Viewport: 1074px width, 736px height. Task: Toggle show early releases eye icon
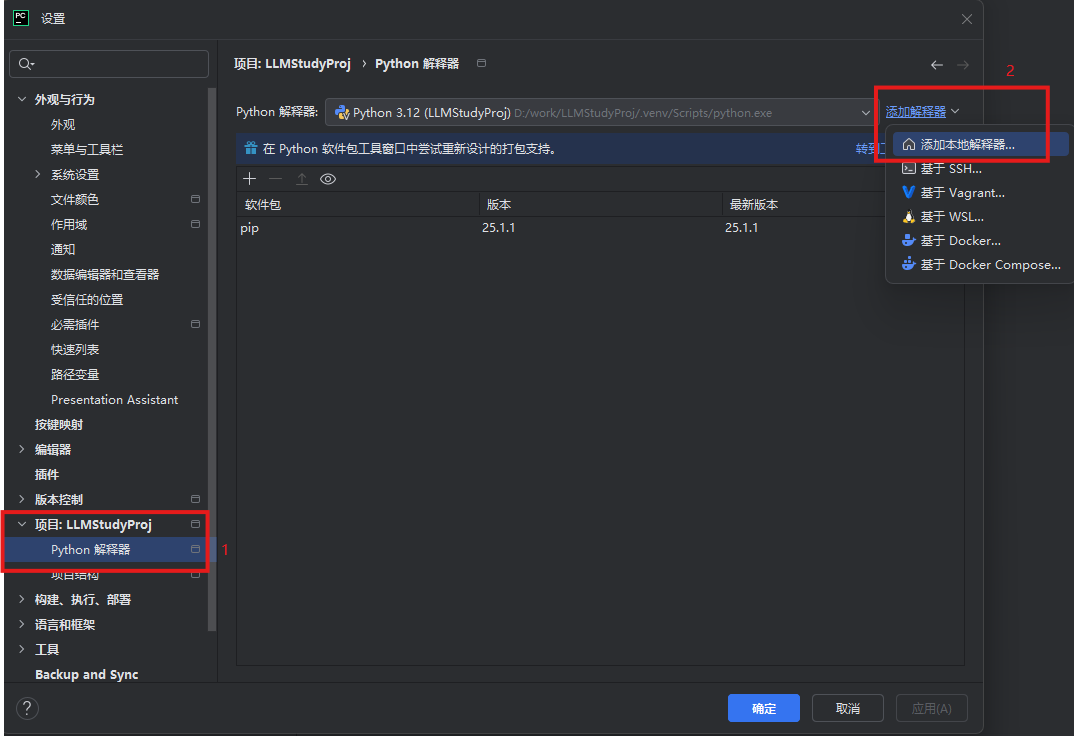click(x=328, y=179)
